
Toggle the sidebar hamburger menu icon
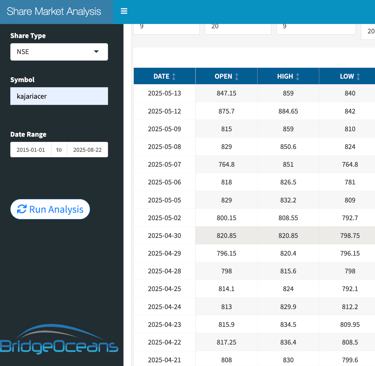(x=124, y=11)
